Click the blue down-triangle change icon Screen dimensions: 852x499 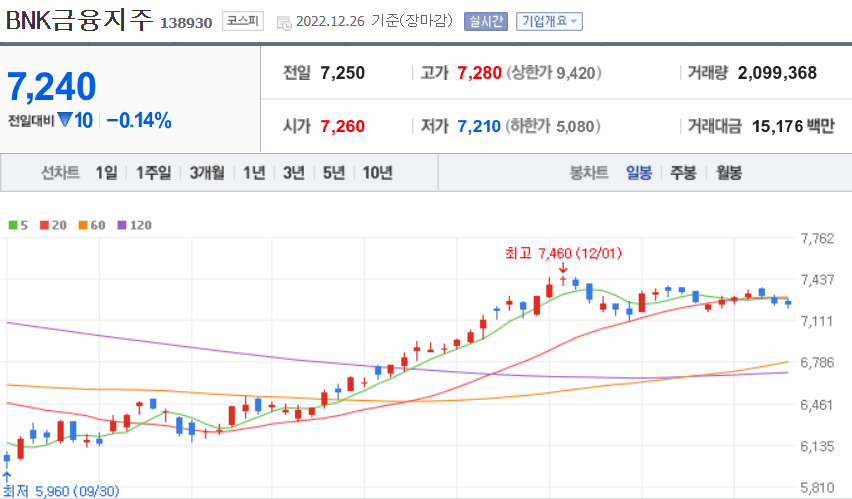pyautogui.click(x=65, y=119)
